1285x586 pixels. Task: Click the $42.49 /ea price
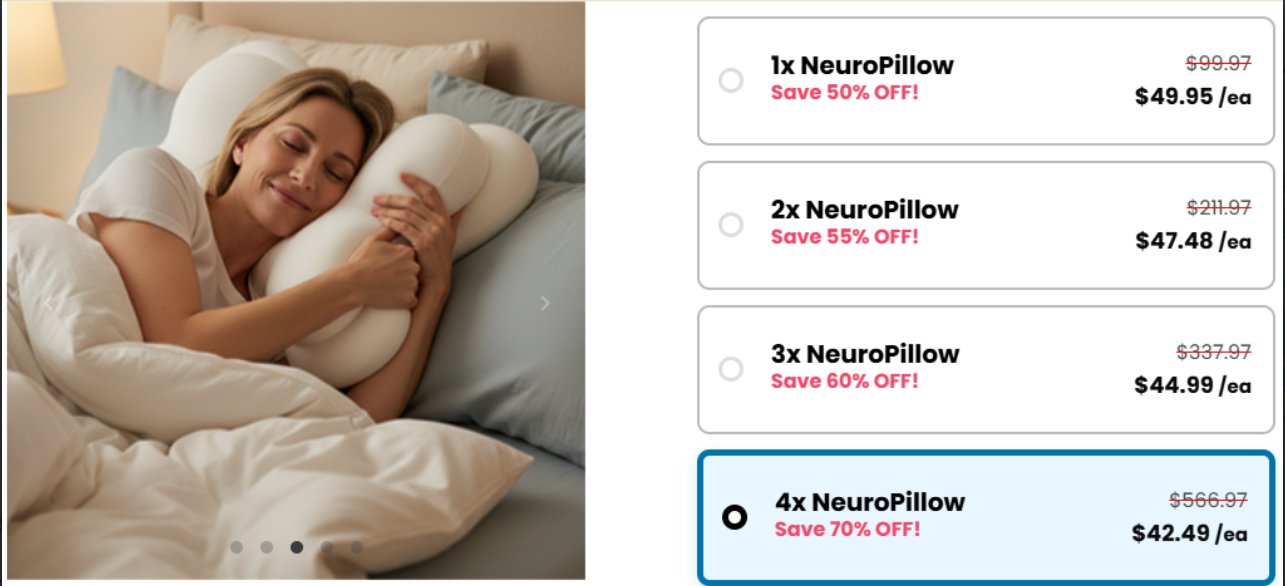[1190, 533]
